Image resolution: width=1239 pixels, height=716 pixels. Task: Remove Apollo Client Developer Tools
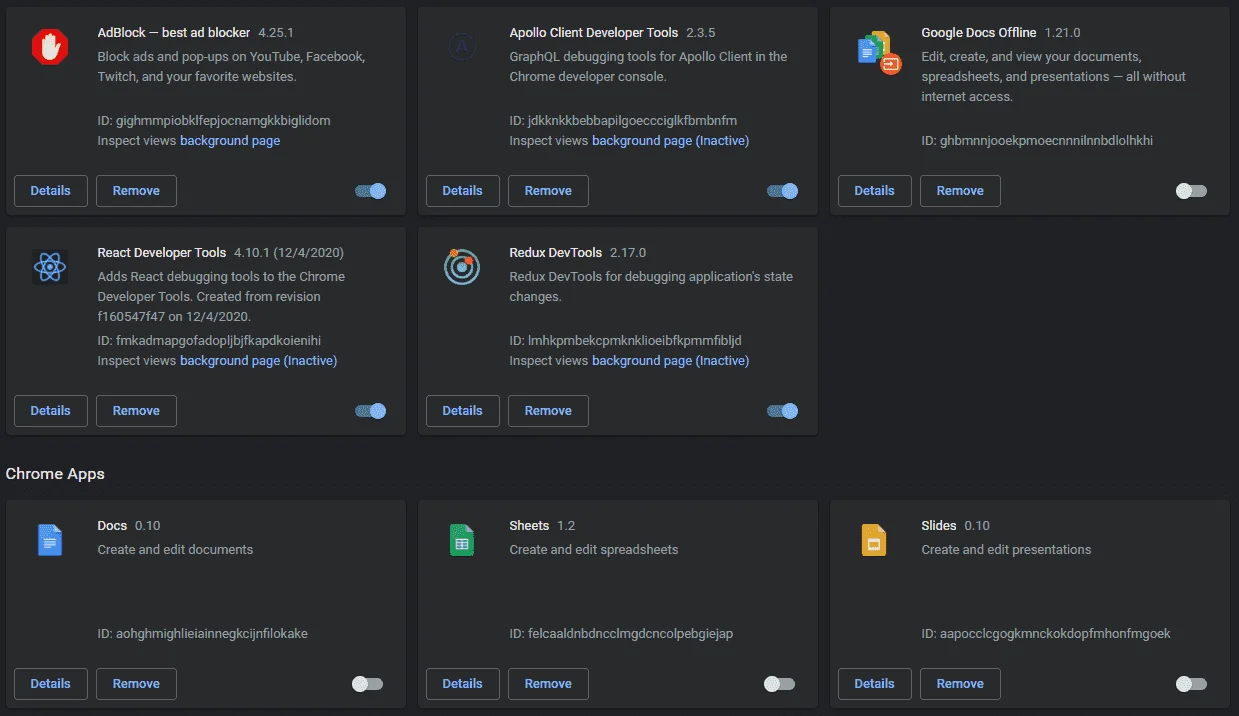548,191
